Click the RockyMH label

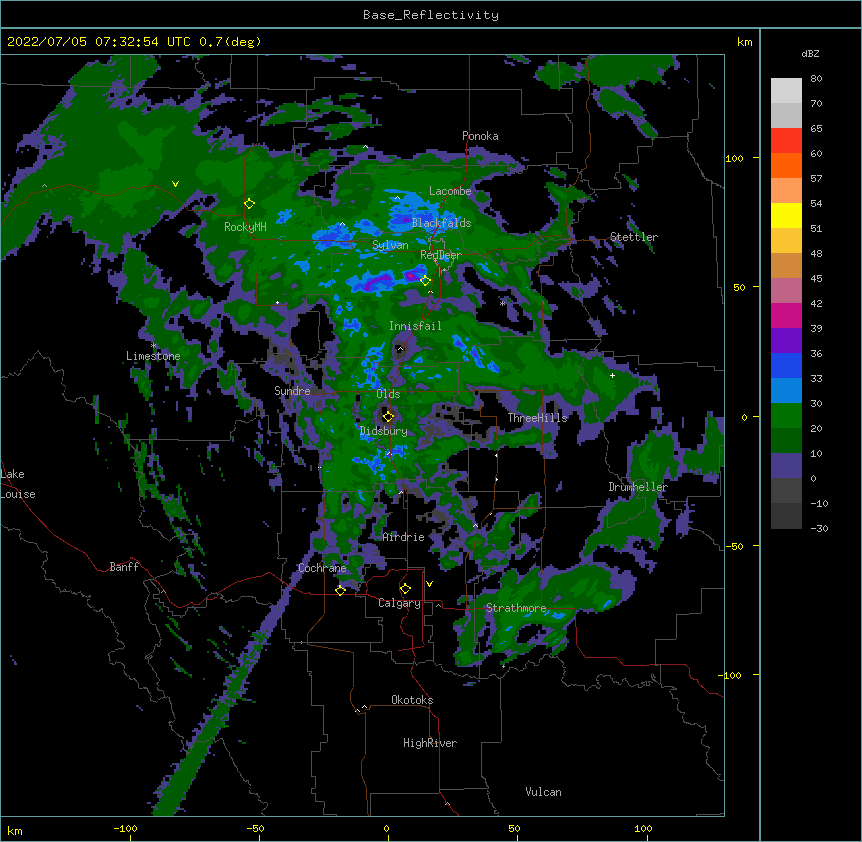coord(245,227)
